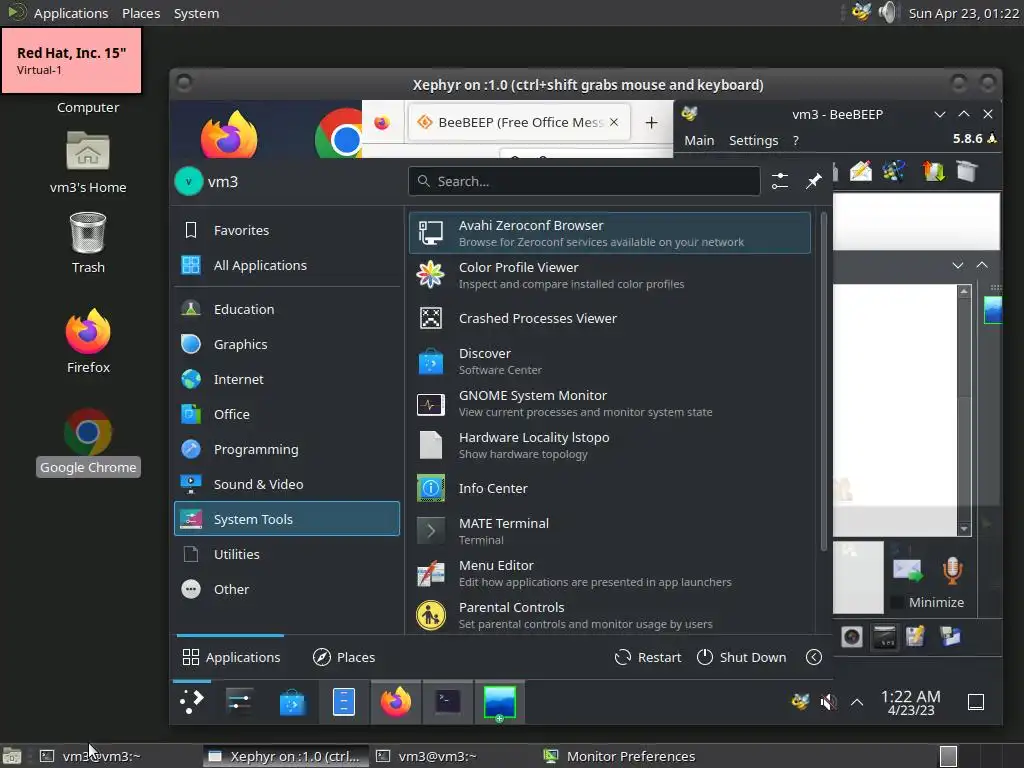The height and width of the screenshot is (768, 1024).
Task: Open GNOME System Monitor
Action: click(x=609, y=403)
